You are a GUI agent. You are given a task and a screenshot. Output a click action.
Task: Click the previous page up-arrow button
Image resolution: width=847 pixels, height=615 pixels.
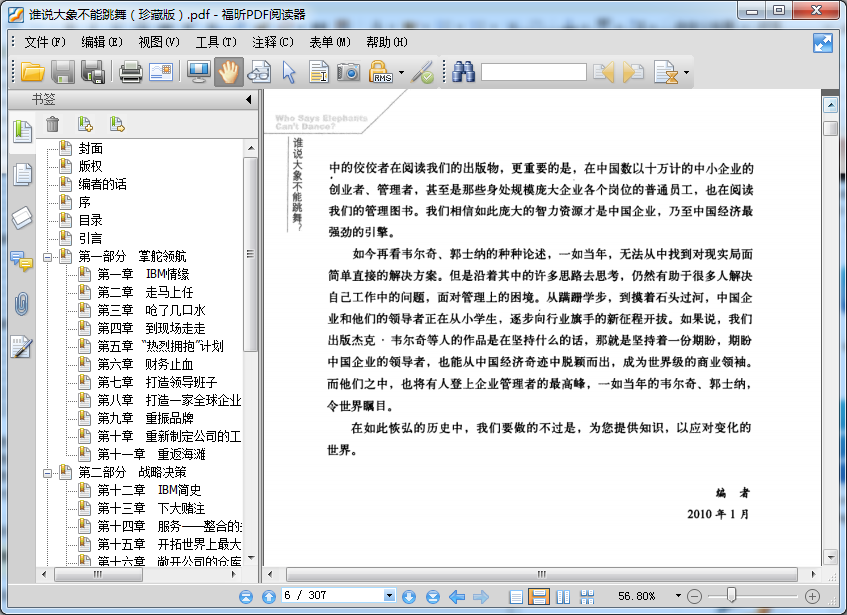268,597
